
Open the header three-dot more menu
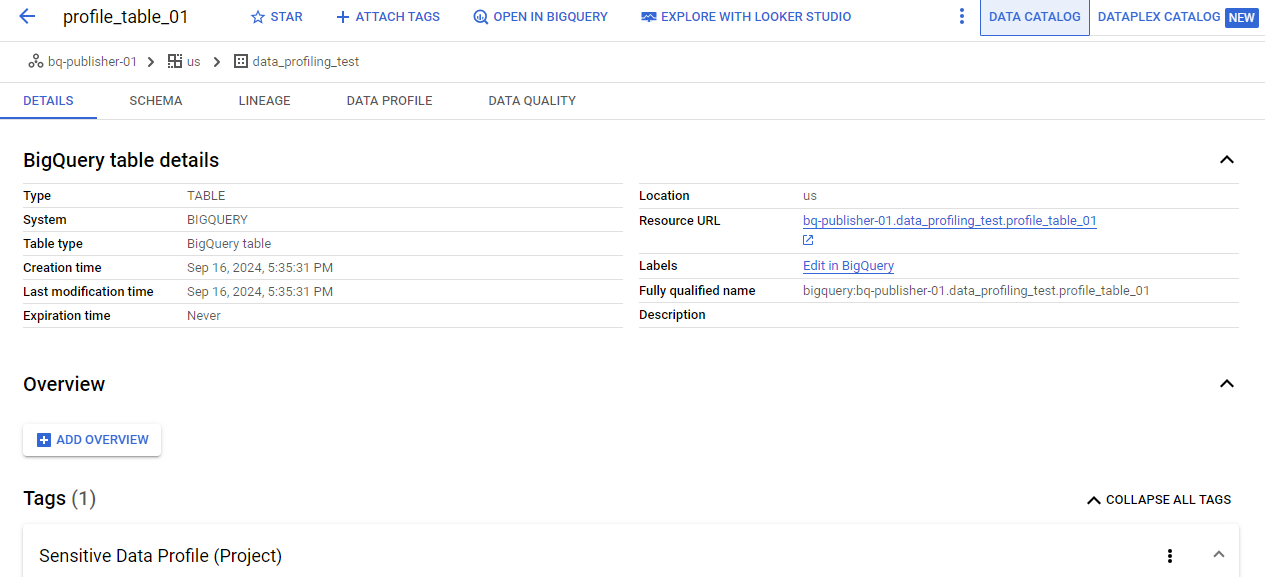click(x=962, y=17)
